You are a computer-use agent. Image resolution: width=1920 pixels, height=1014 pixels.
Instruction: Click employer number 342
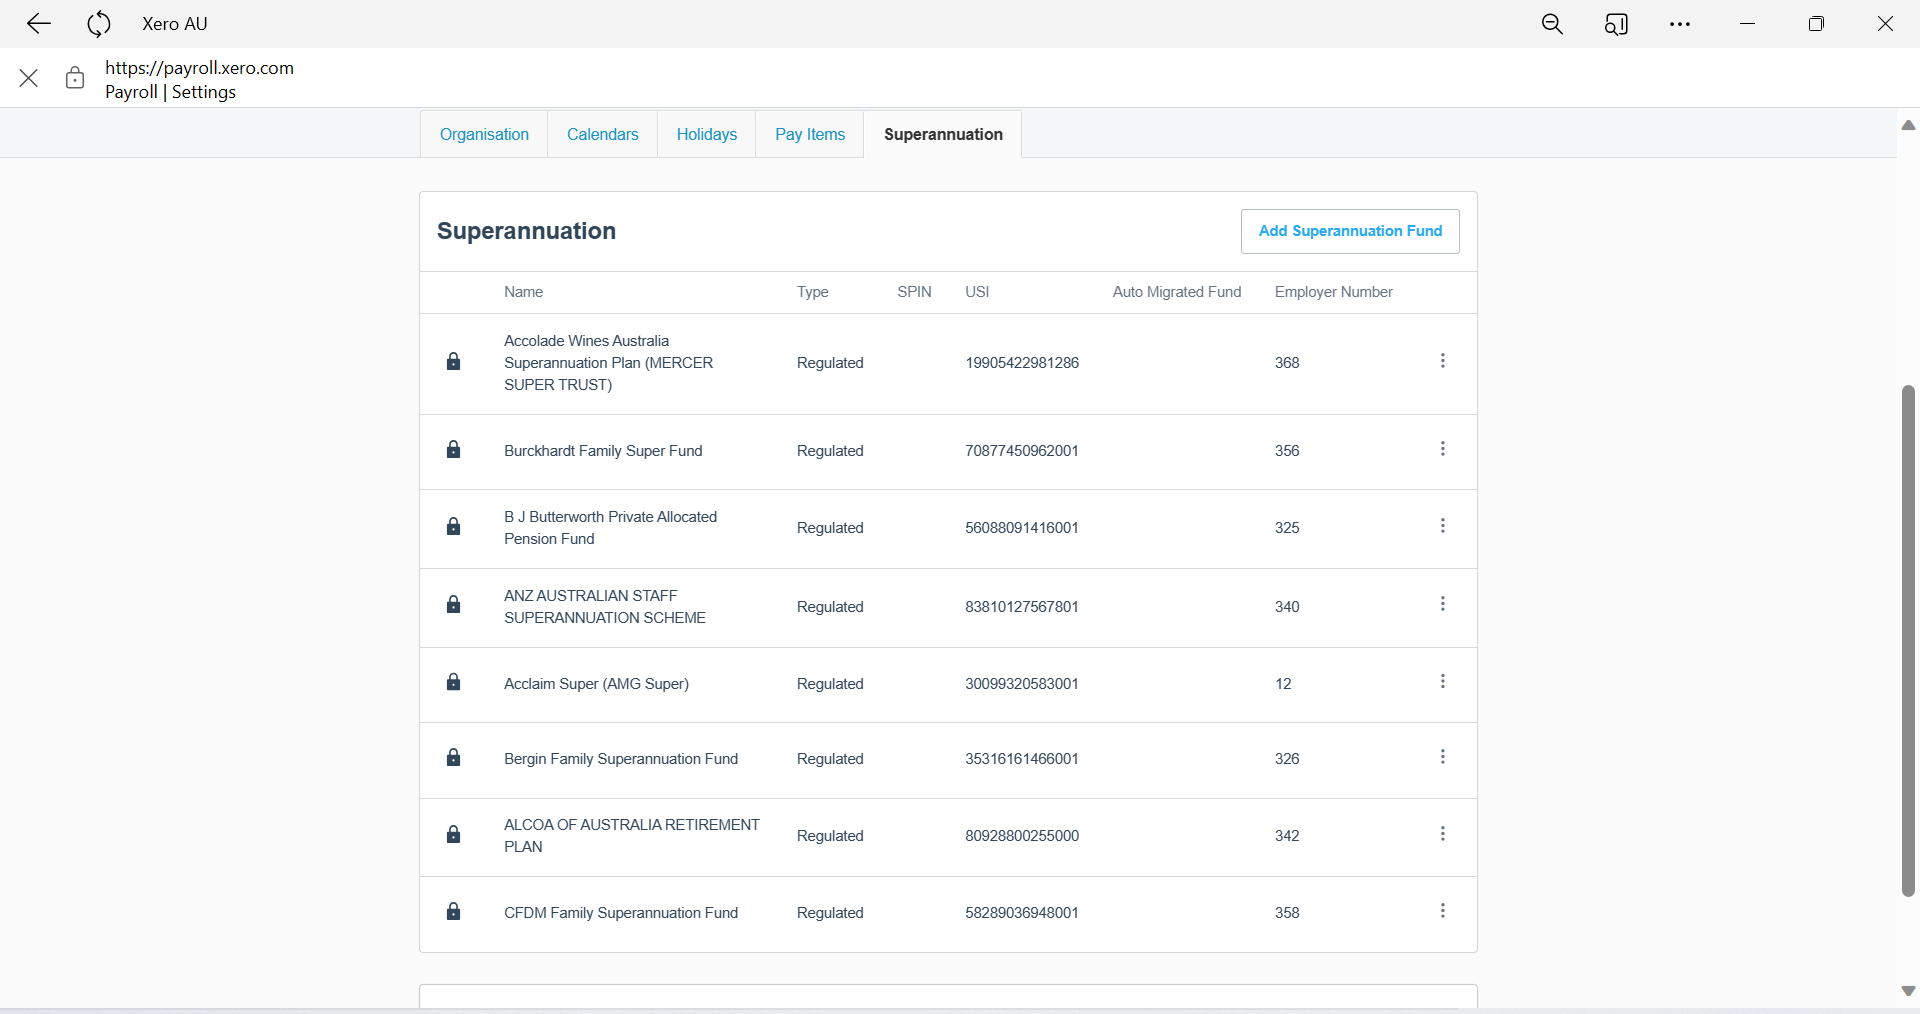coord(1287,836)
